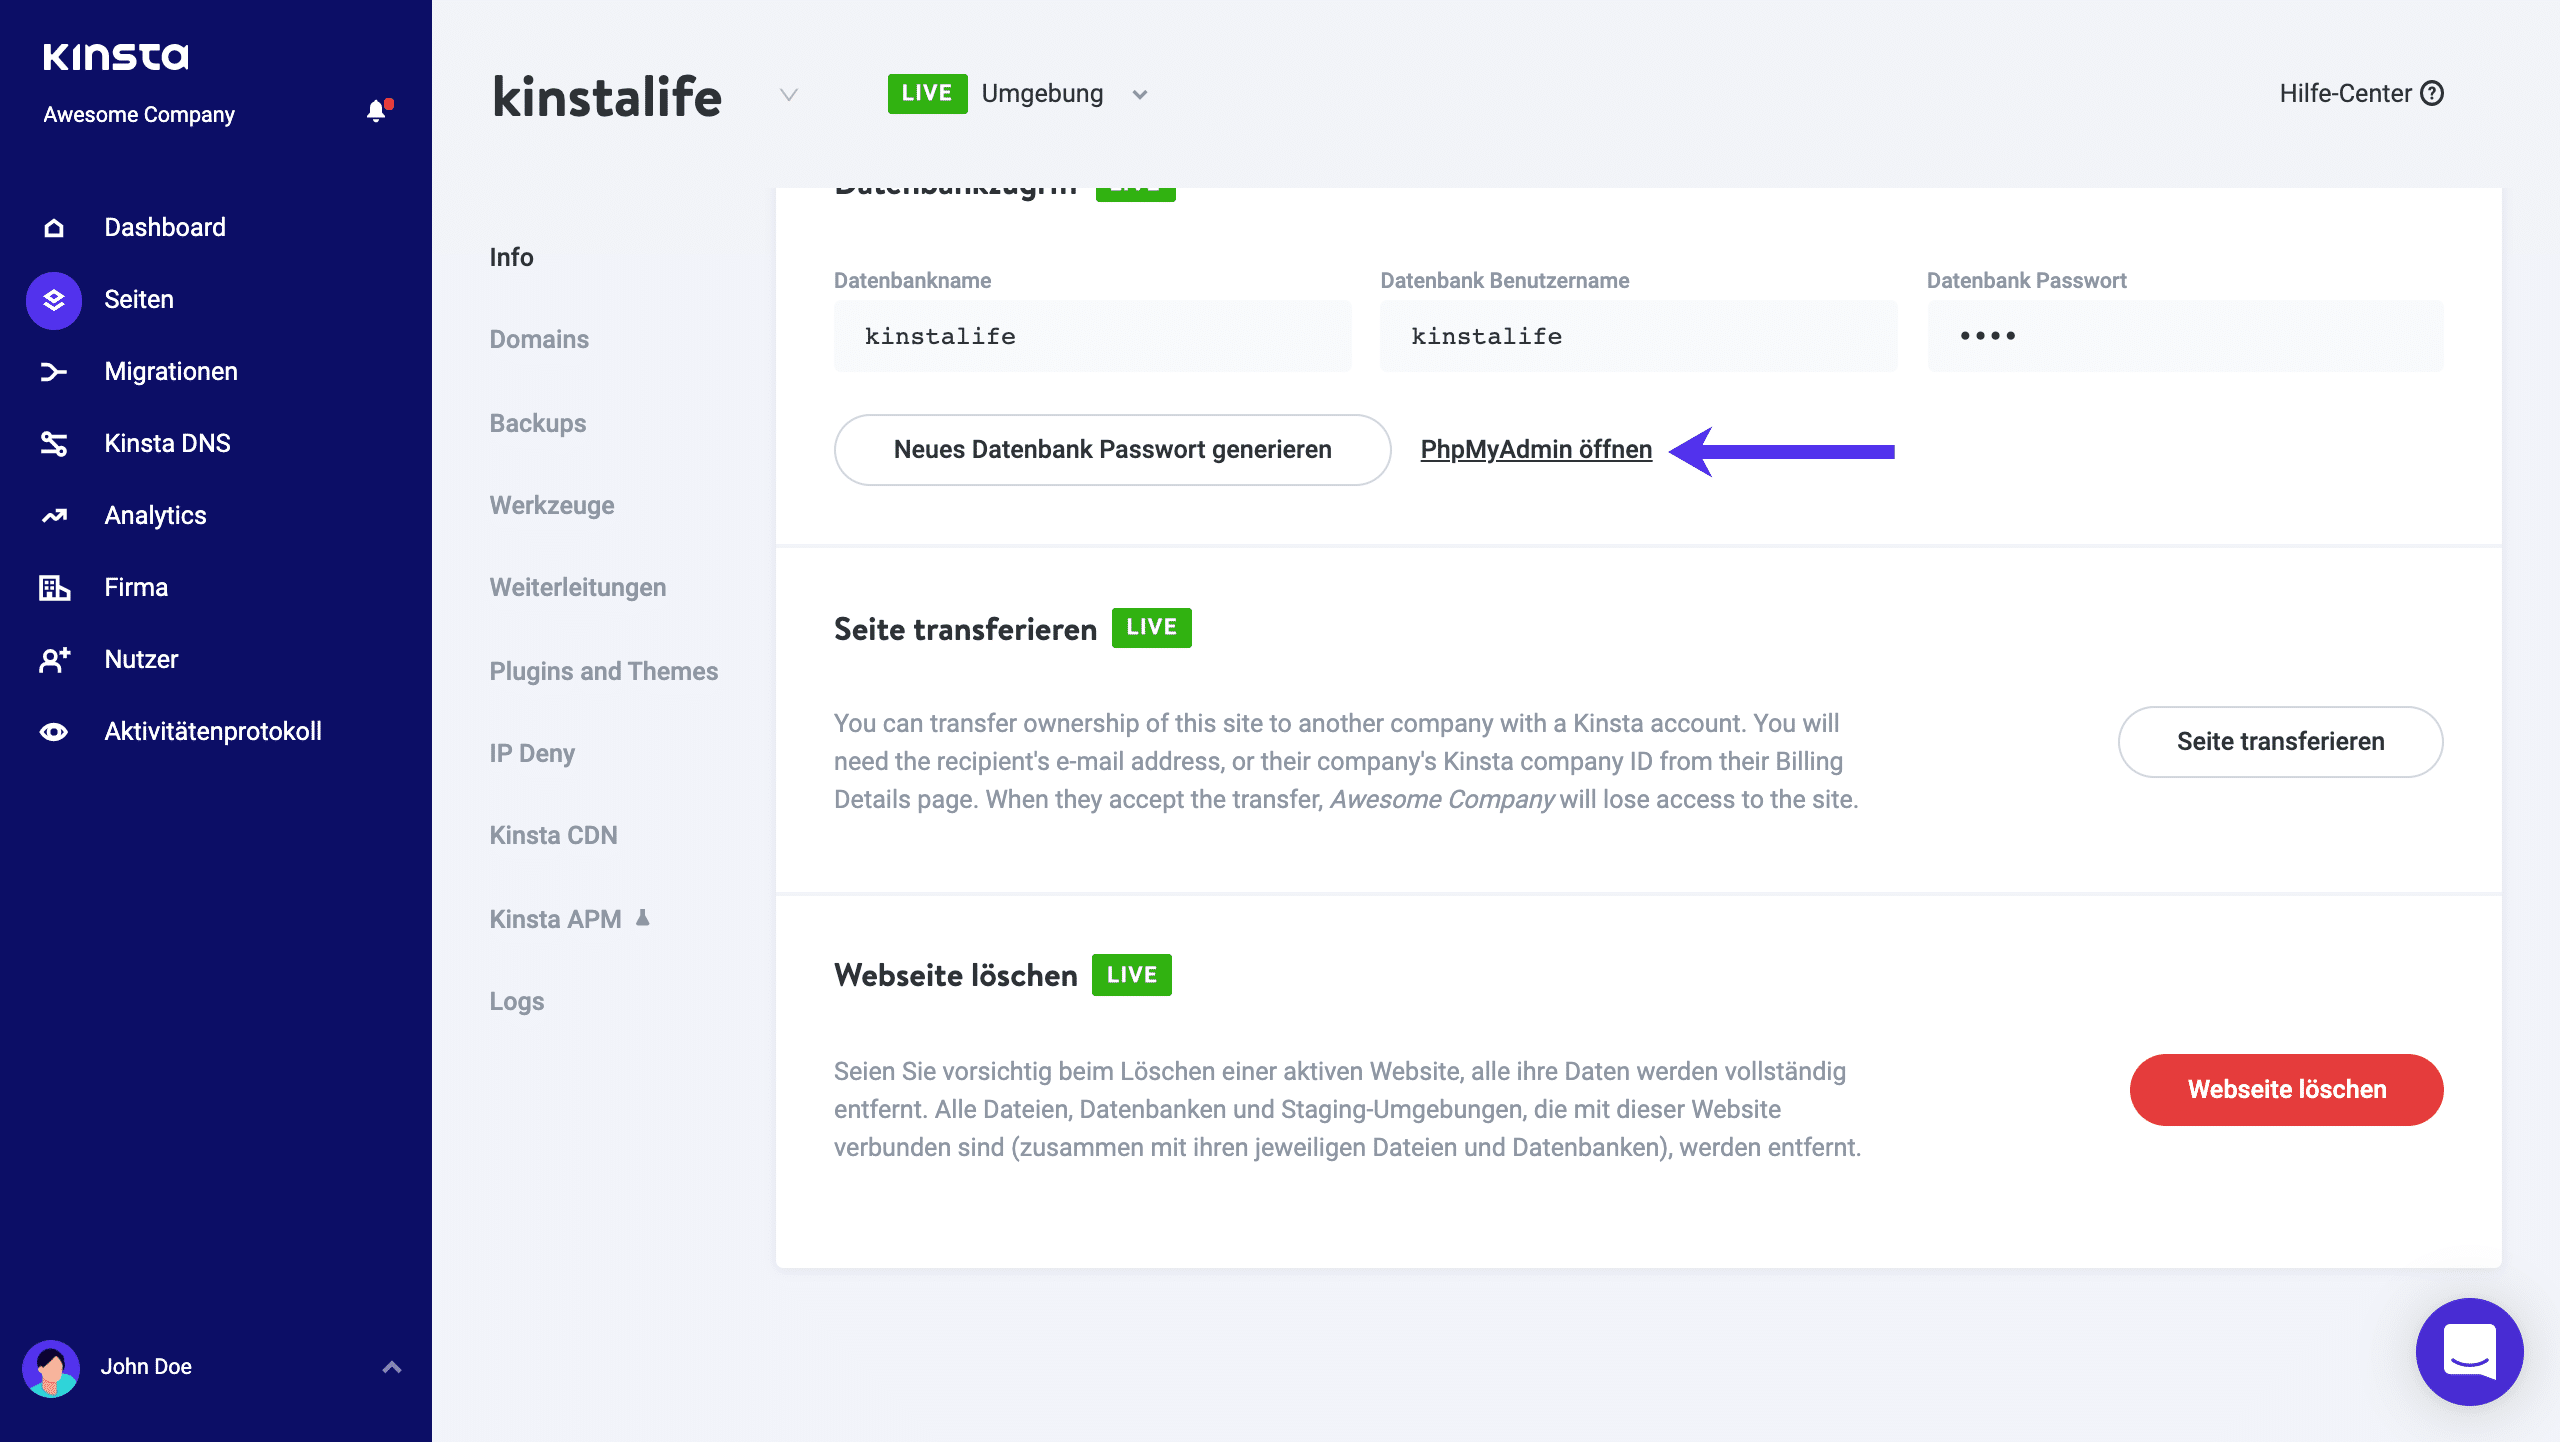Click the Hilfe-Center question mark icon
This screenshot has height=1442, width=2560.
pyautogui.click(x=2433, y=93)
